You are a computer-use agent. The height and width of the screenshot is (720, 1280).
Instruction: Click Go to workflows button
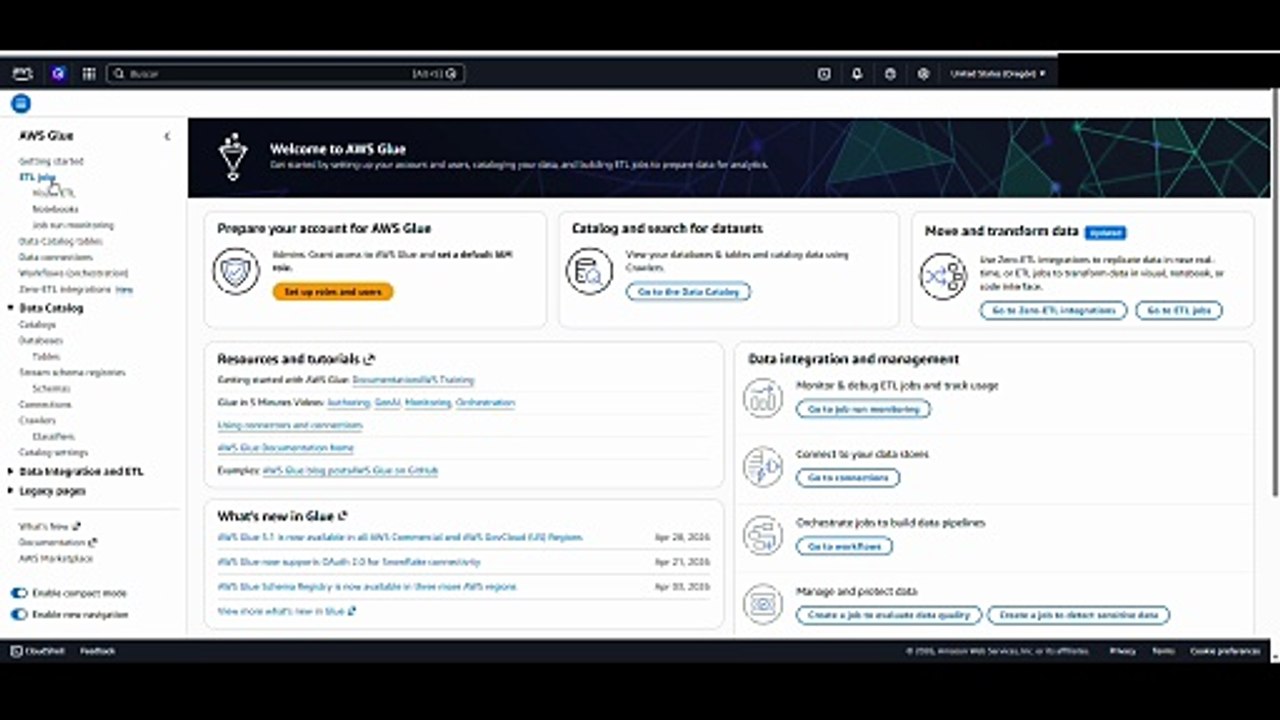(x=844, y=547)
